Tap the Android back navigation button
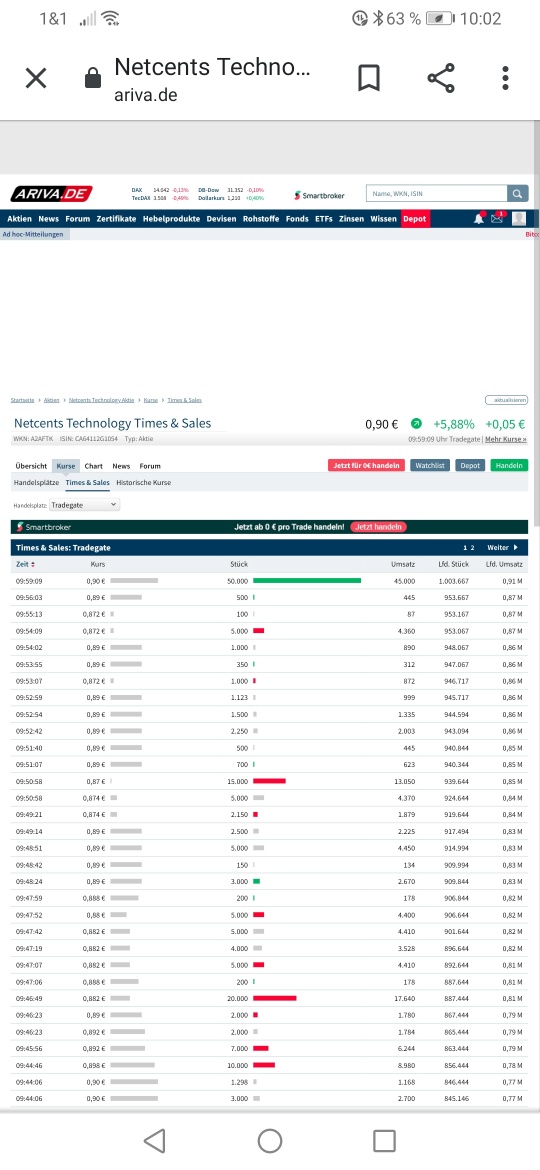The height and width of the screenshot is (1170, 540). pos(154,1140)
